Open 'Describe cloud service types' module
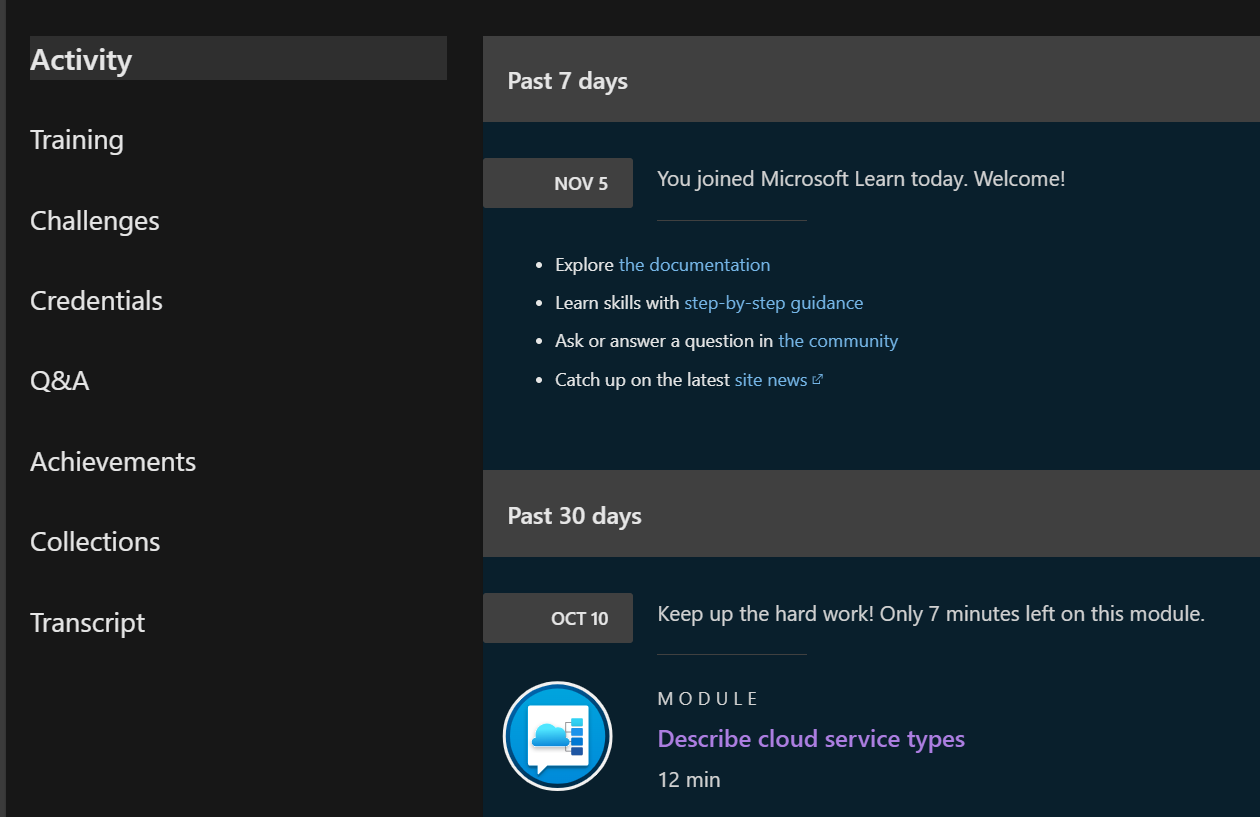Screen dimensions: 1260x817 tap(811, 739)
